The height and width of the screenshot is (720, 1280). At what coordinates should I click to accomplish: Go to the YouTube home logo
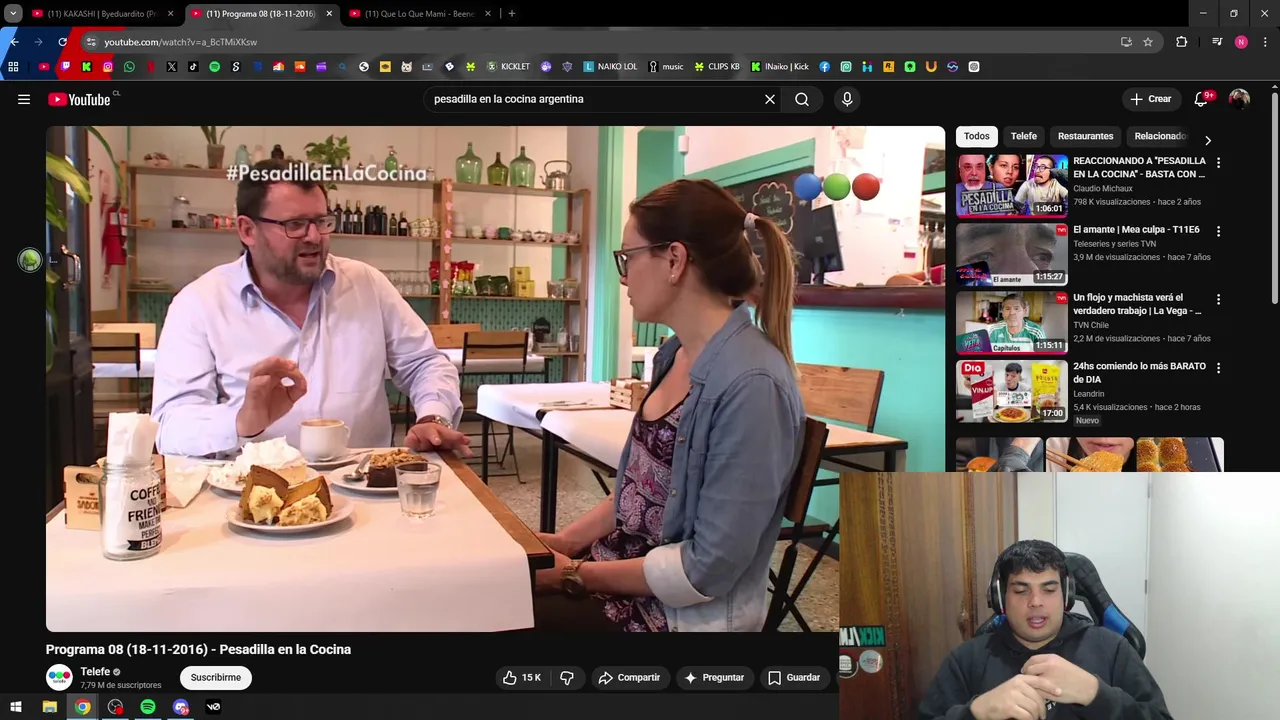click(x=79, y=99)
